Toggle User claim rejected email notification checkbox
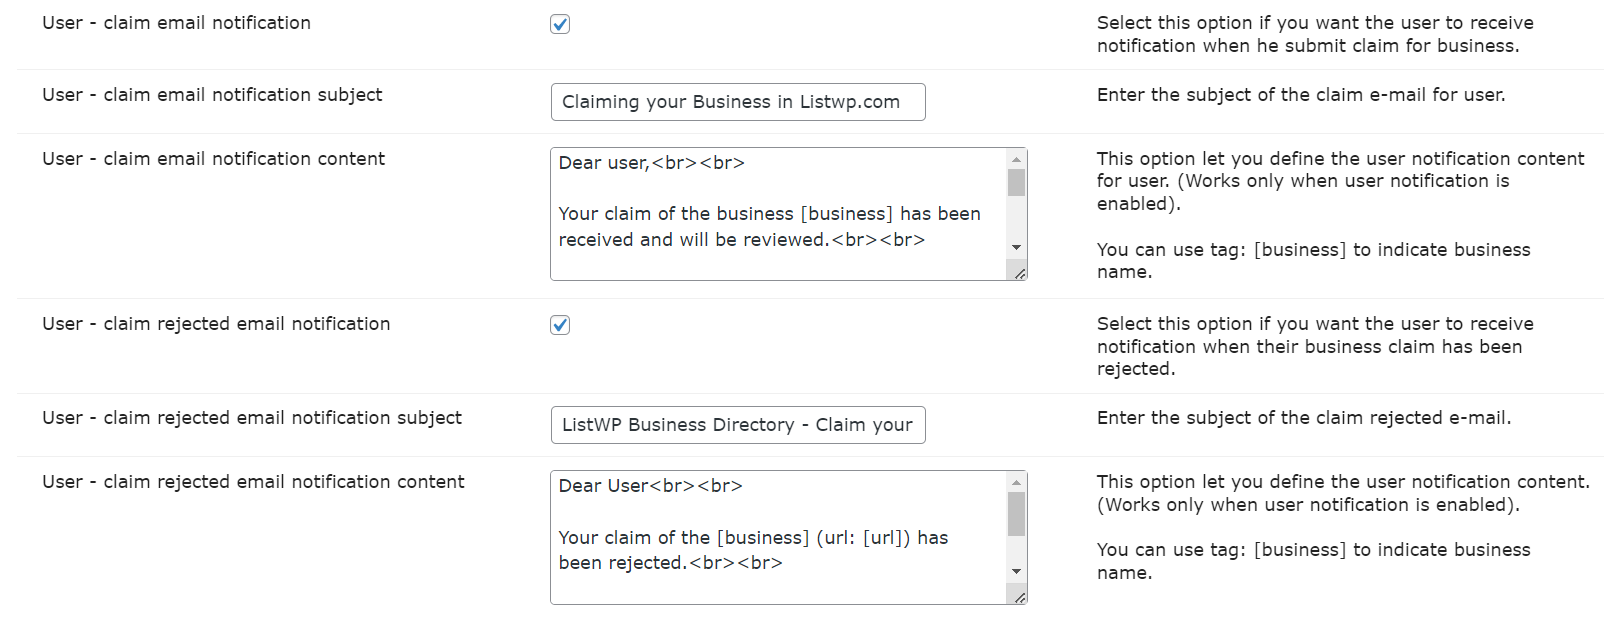1620x620 pixels. coord(560,325)
